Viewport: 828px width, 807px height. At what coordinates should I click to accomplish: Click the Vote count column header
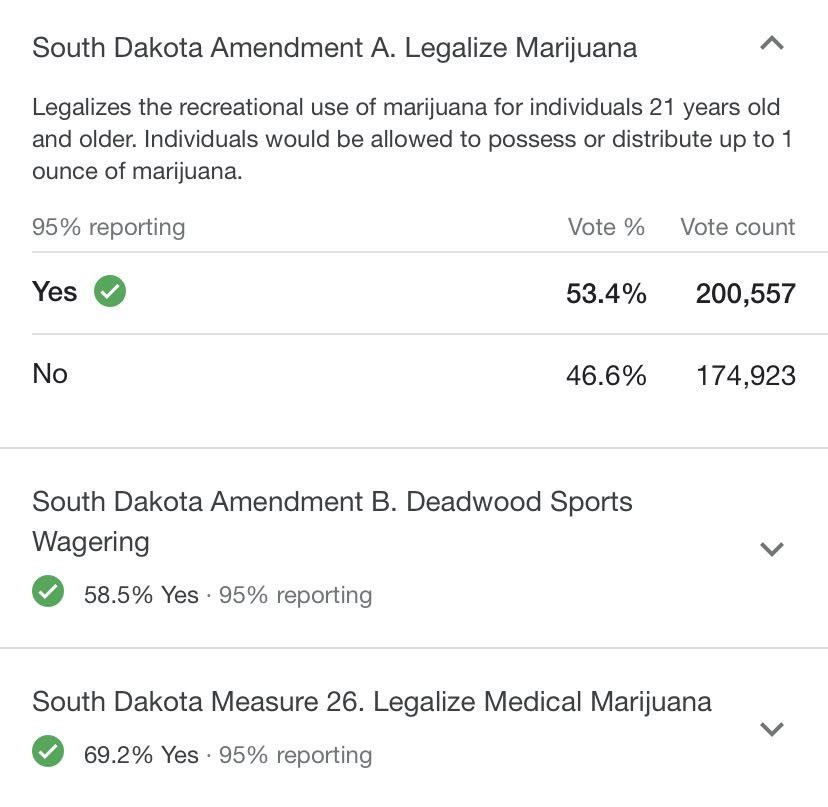click(737, 227)
